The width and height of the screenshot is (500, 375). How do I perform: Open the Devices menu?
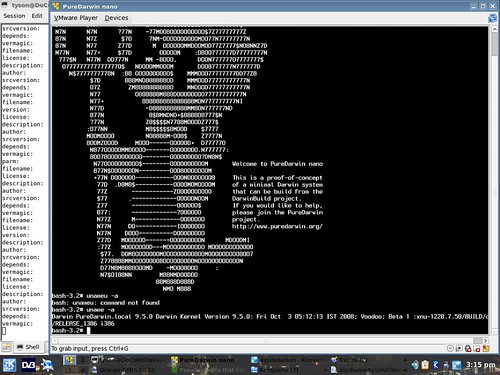pyautogui.click(x=116, y=18)
